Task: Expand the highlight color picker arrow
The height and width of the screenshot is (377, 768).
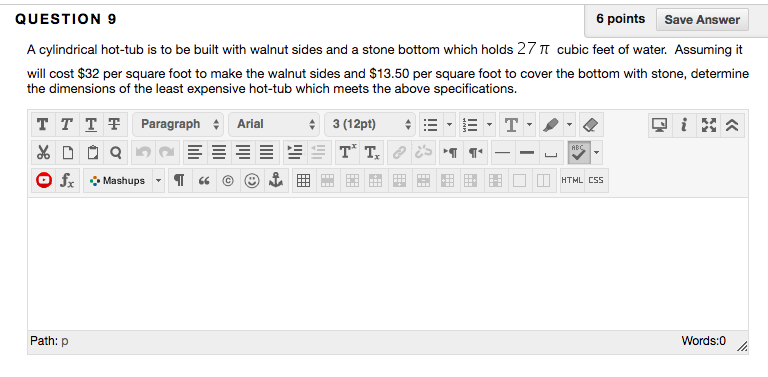Action: tap(570, 125)
